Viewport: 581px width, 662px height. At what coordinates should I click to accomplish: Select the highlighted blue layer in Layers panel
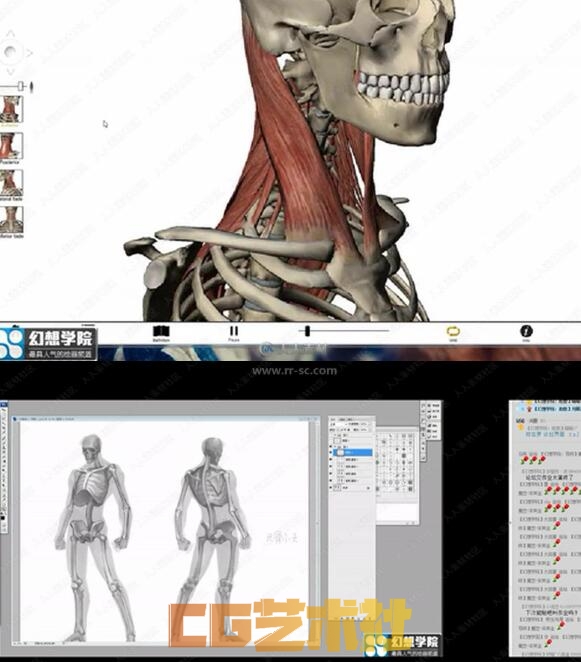[x=353, y=452]
